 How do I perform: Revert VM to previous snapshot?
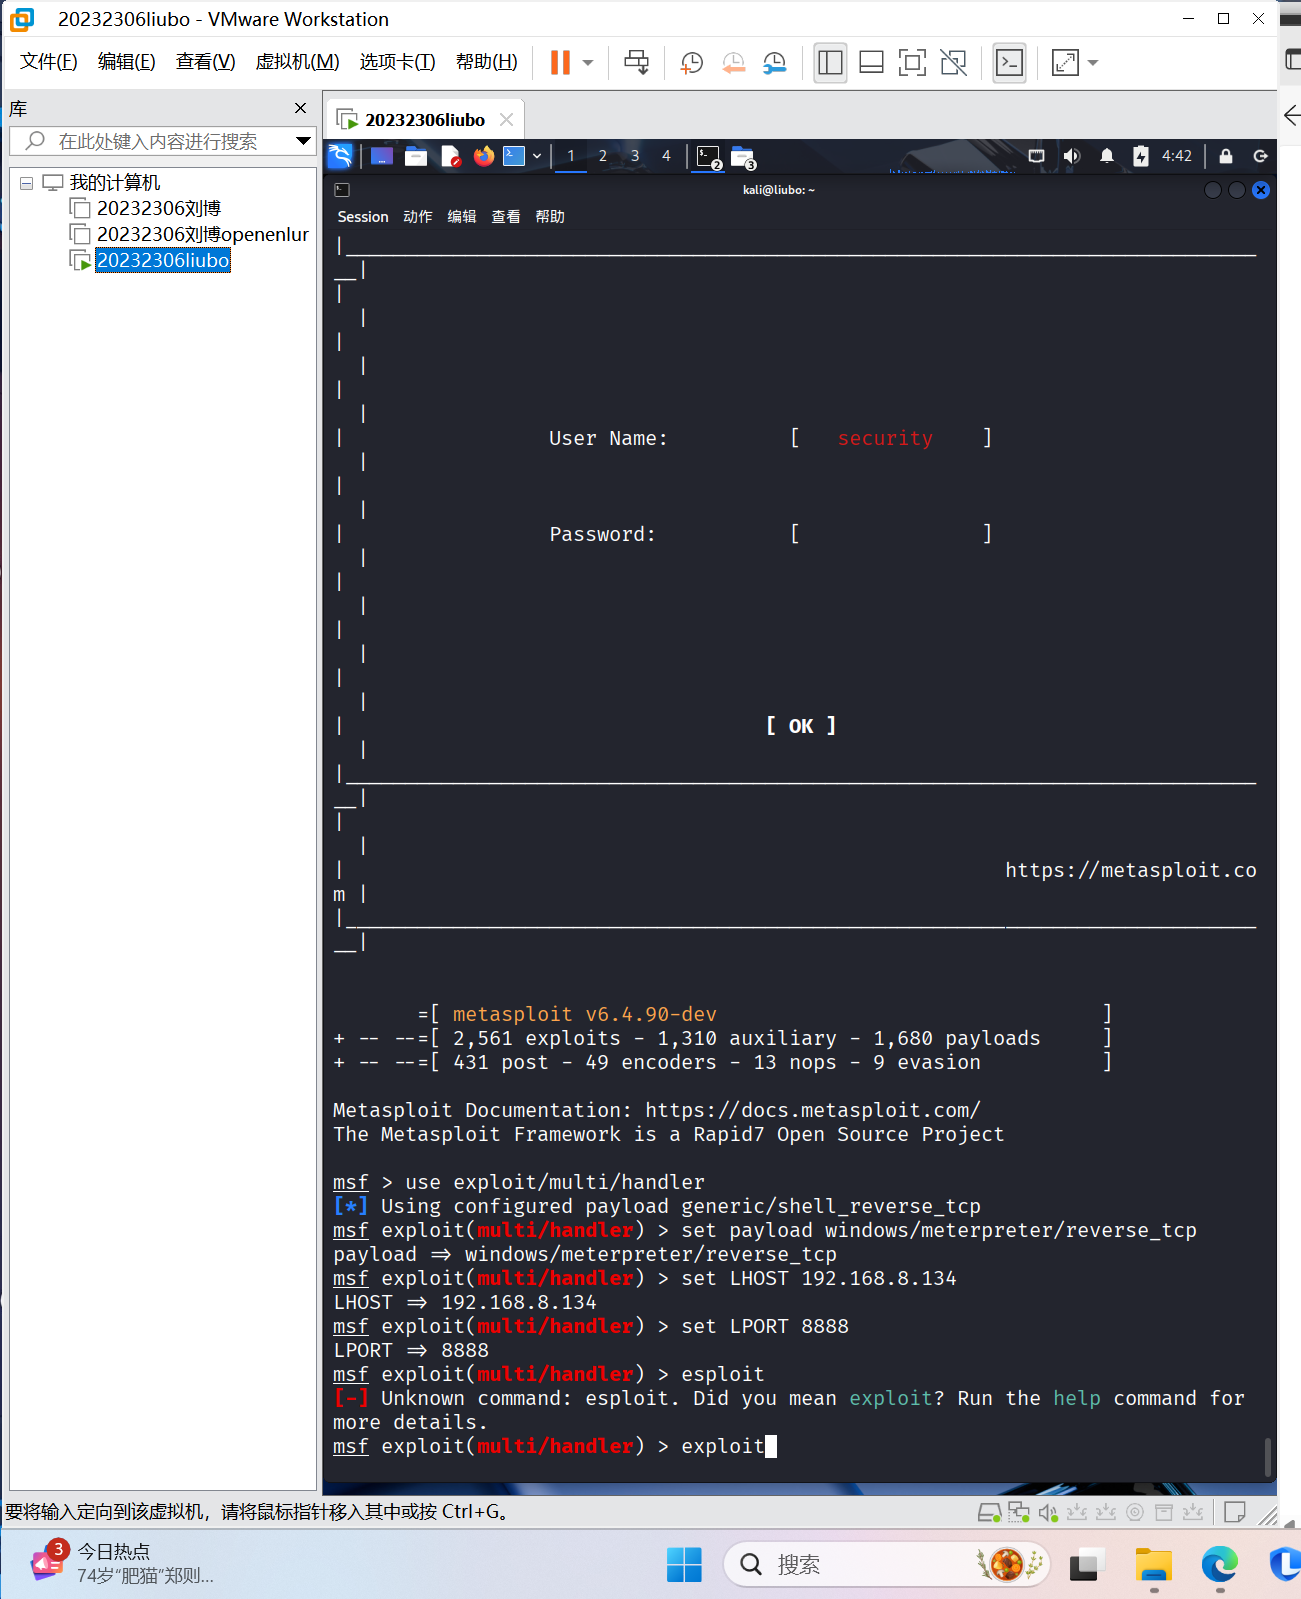click(733, 63)
